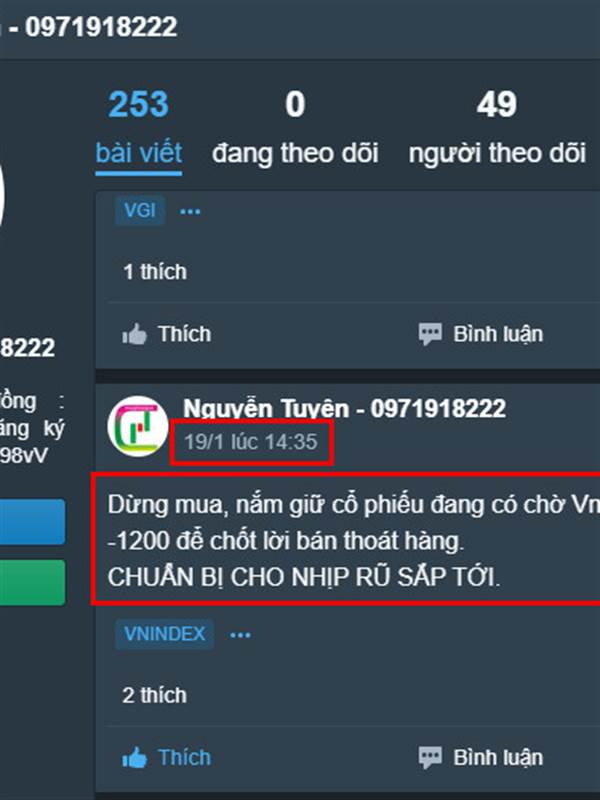Viewport: 600px width, 800px height.
Task: Open Nguyễn Tuyên's profile avatar
Action: point(138,426)
